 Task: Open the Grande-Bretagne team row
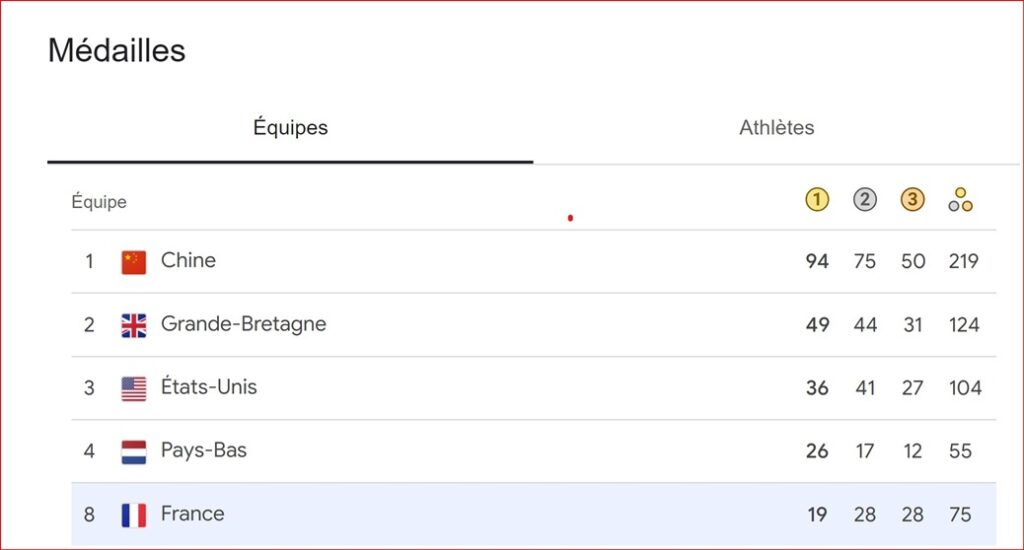coord(534,325)
